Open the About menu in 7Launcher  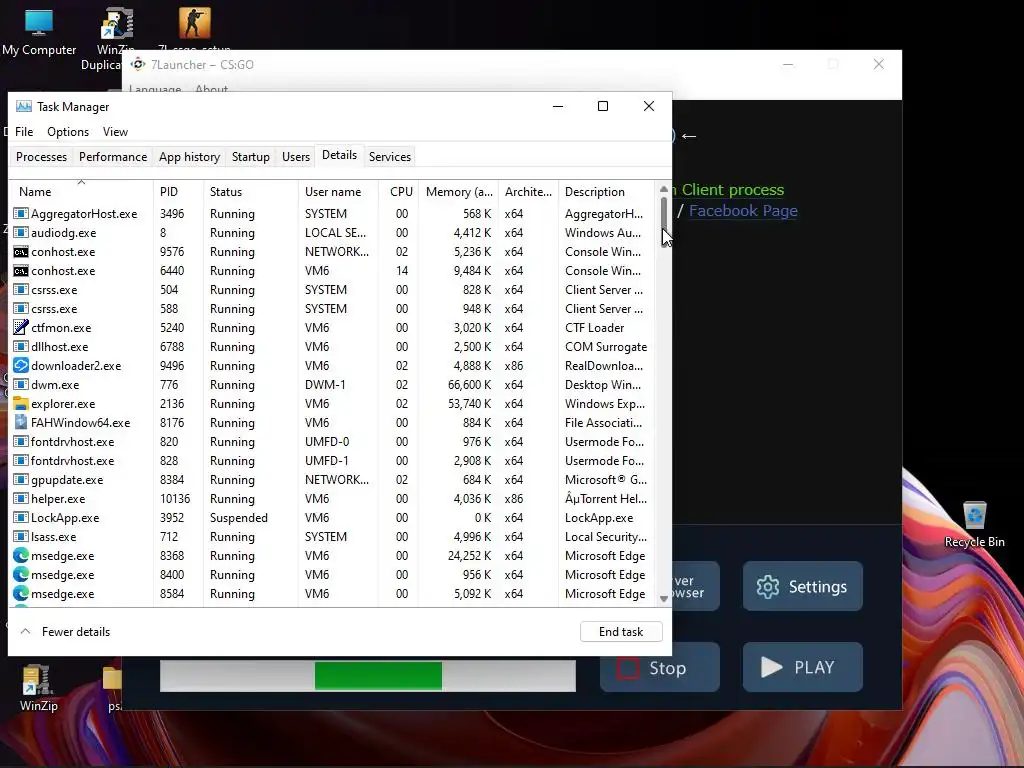click(212, 89)
